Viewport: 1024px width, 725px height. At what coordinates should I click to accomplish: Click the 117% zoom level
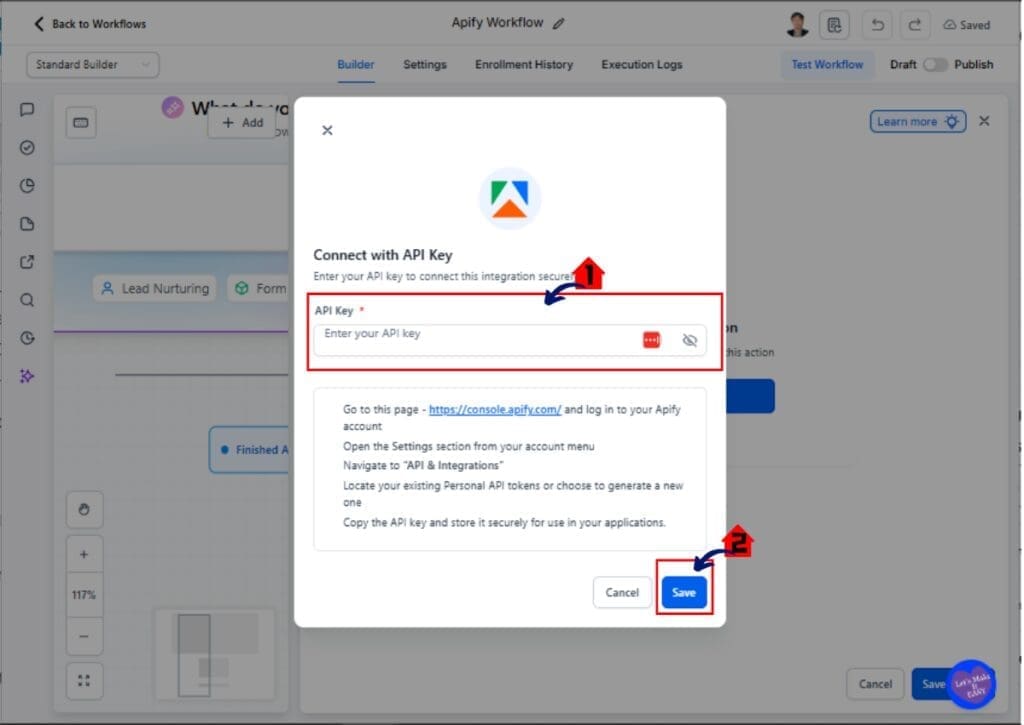point(84,595)
